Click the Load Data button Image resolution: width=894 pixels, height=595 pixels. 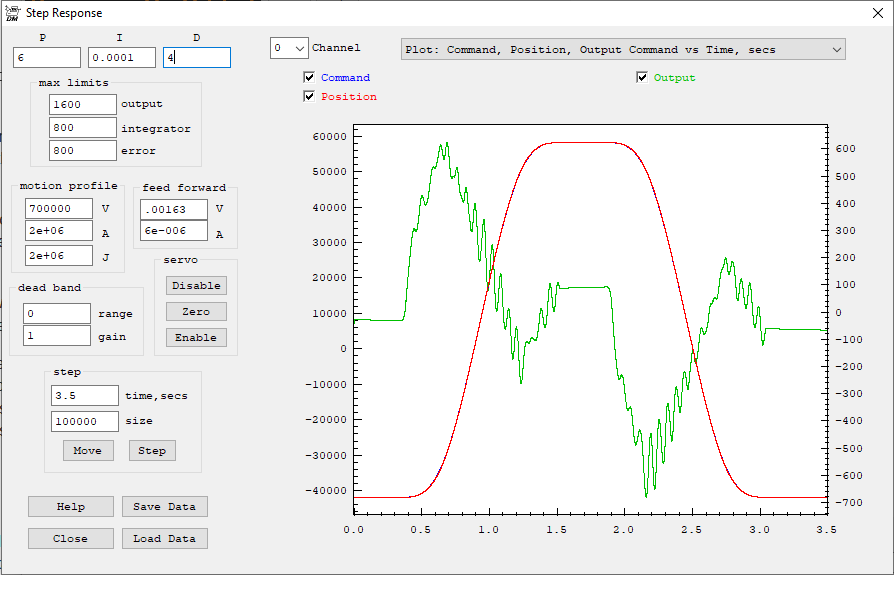(165, 538)
